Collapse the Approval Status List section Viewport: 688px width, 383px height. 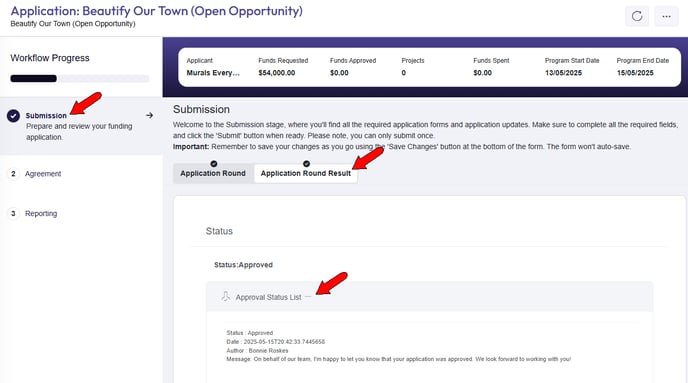pyautogui.click(x=308, y=297)
